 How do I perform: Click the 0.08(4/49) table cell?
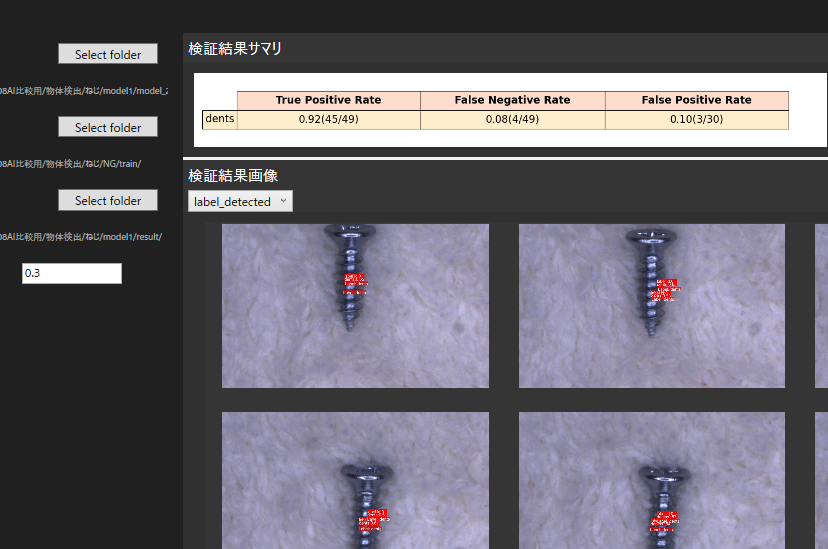pyautogui.click(x=512, y=120)
